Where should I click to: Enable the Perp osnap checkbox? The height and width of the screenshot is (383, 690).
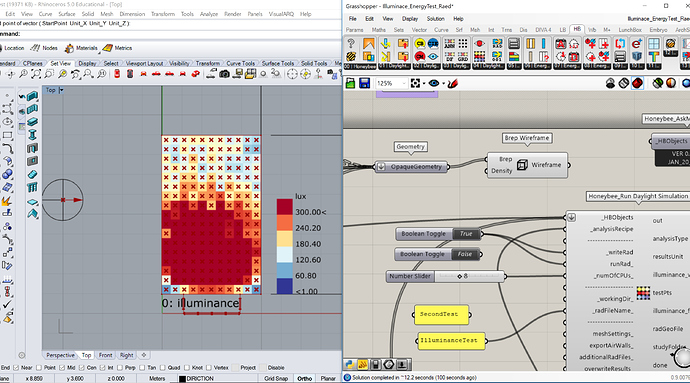[x=120, y=368]
